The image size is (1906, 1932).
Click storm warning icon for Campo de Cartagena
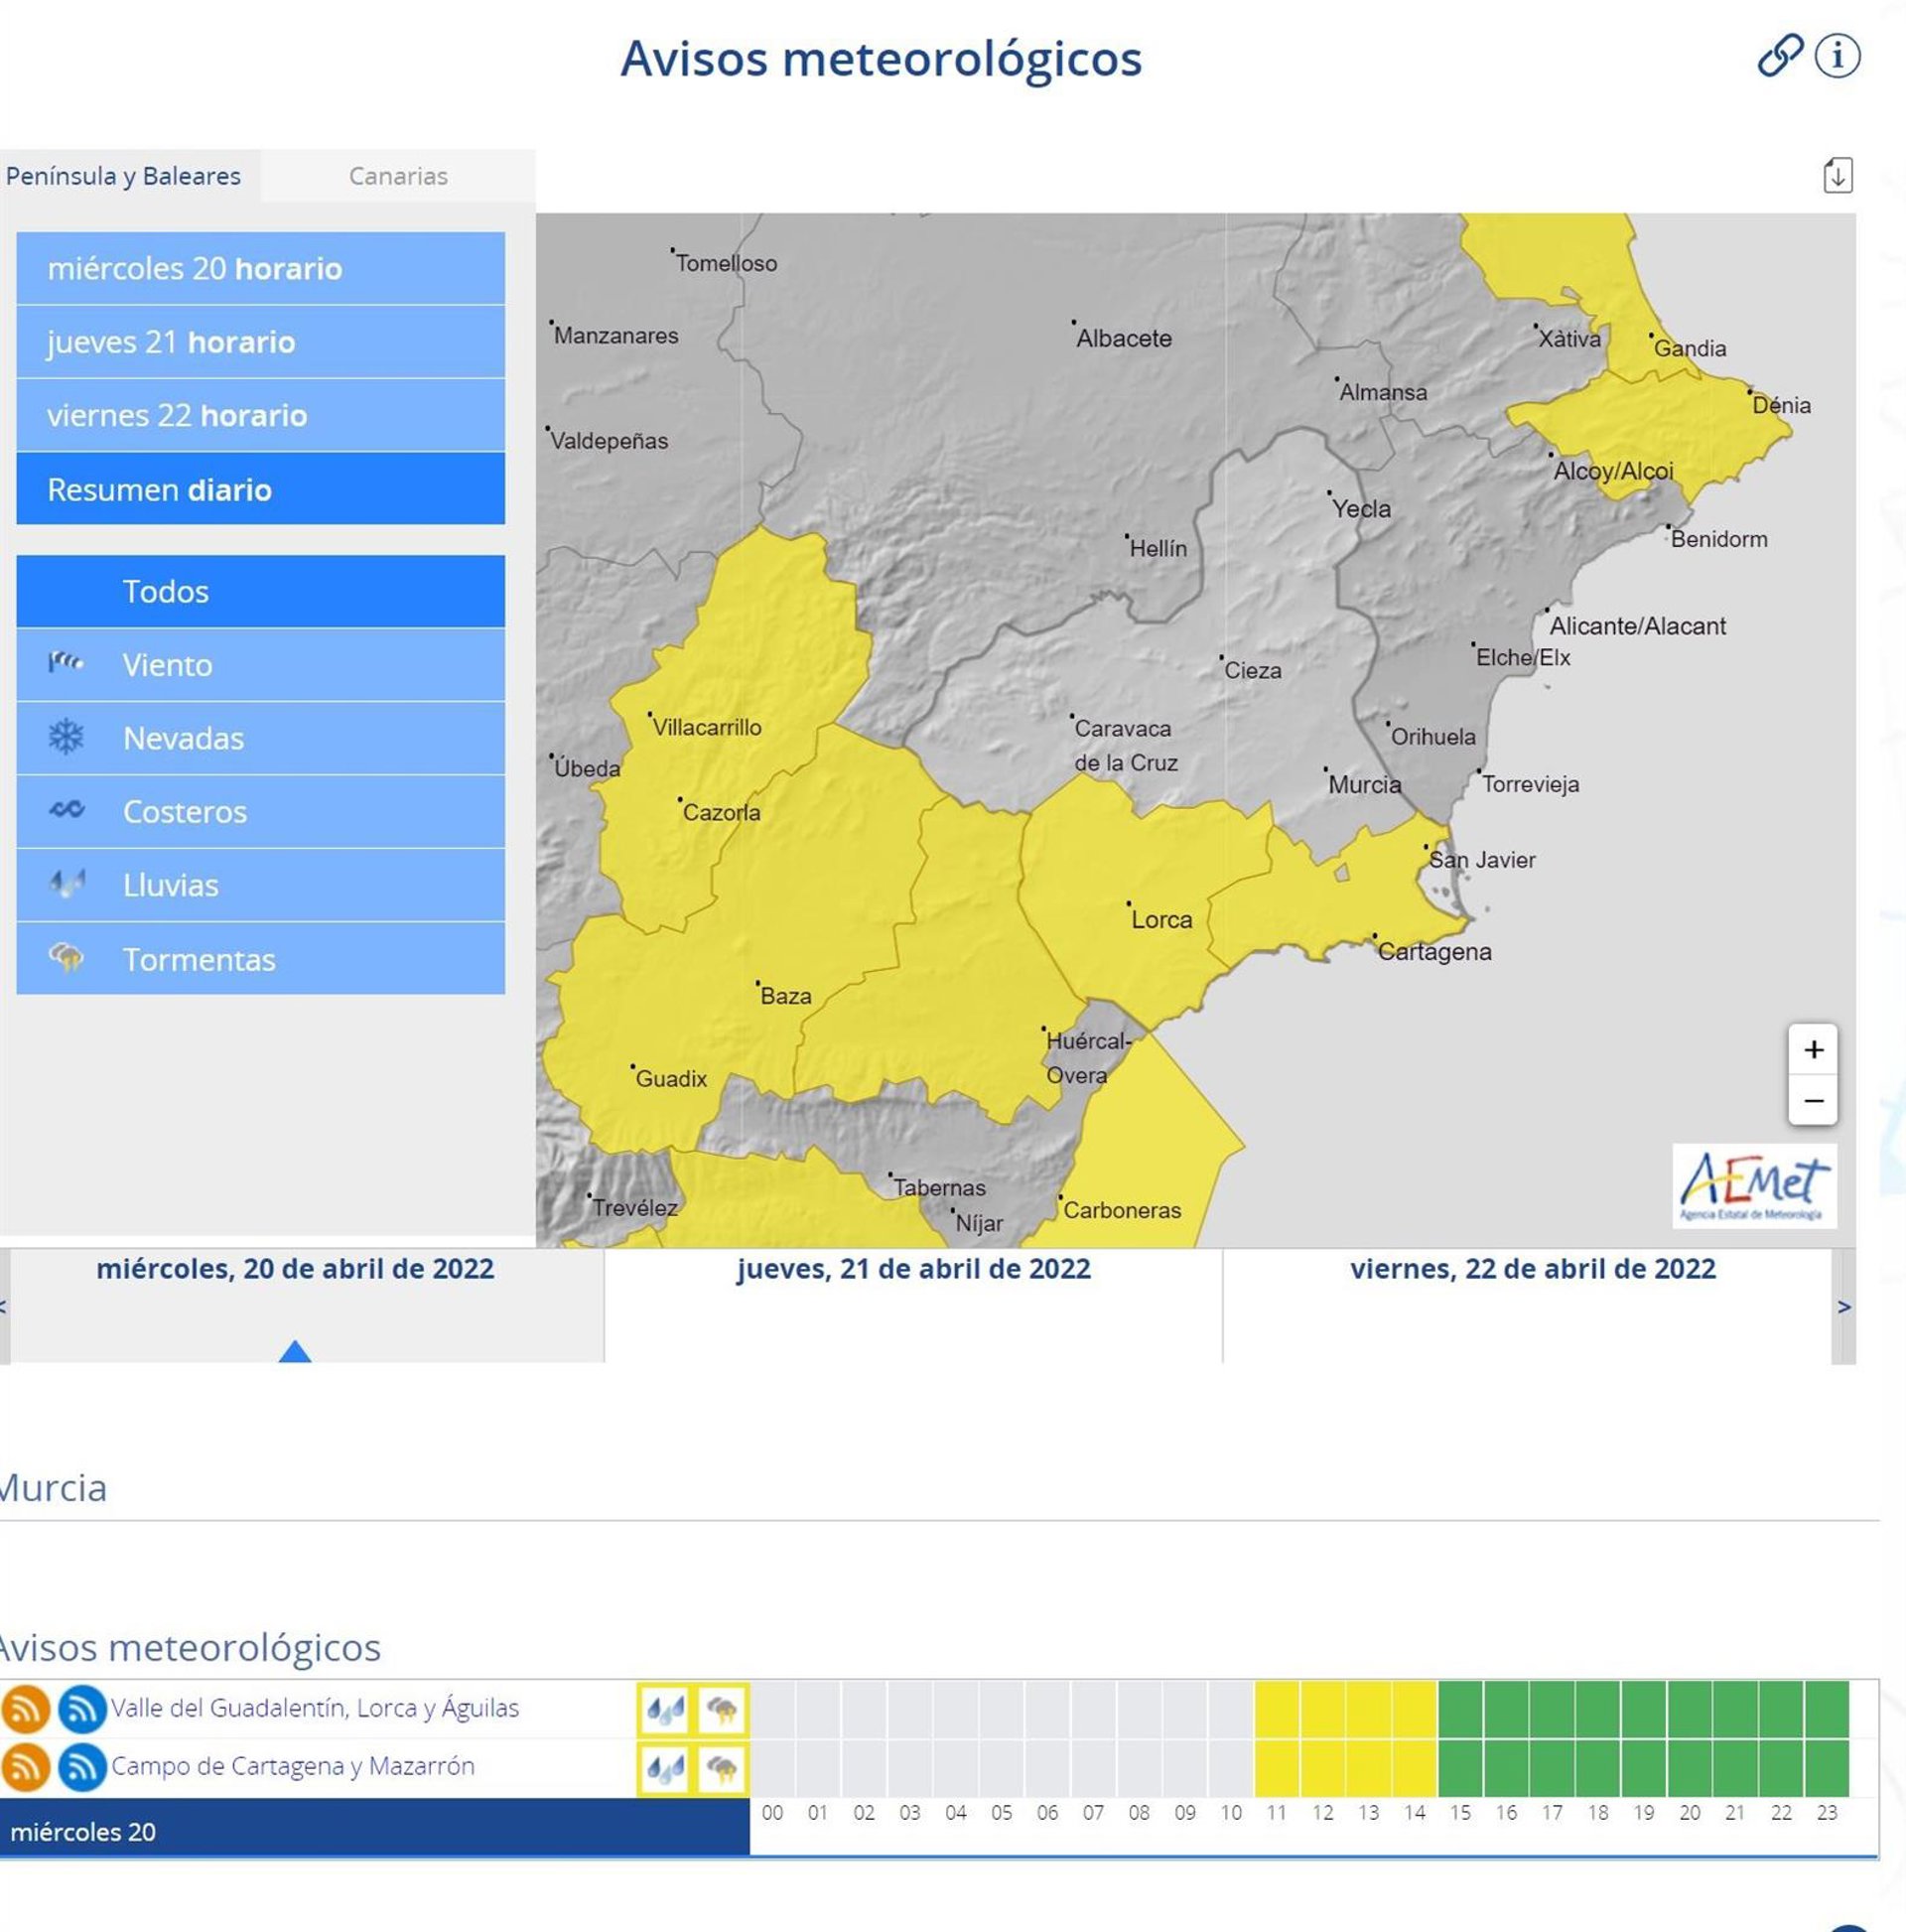721,1768
